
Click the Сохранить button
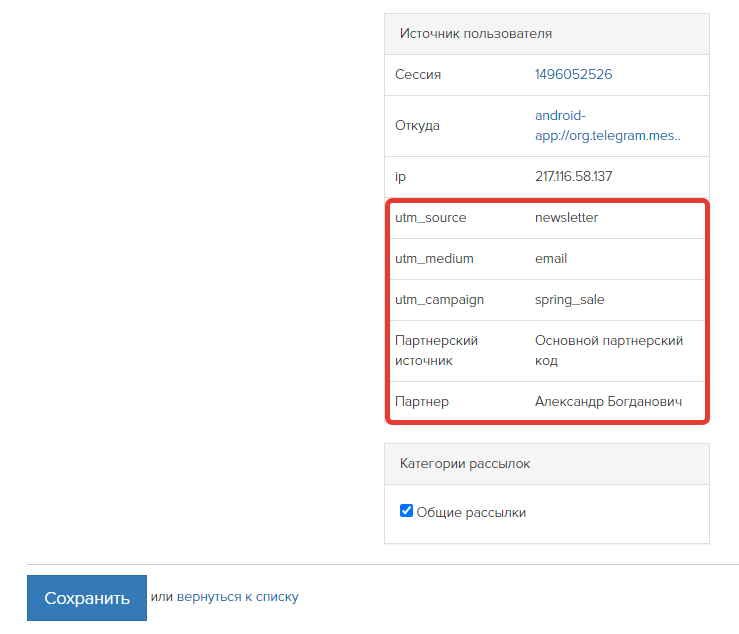coord(87,598)
